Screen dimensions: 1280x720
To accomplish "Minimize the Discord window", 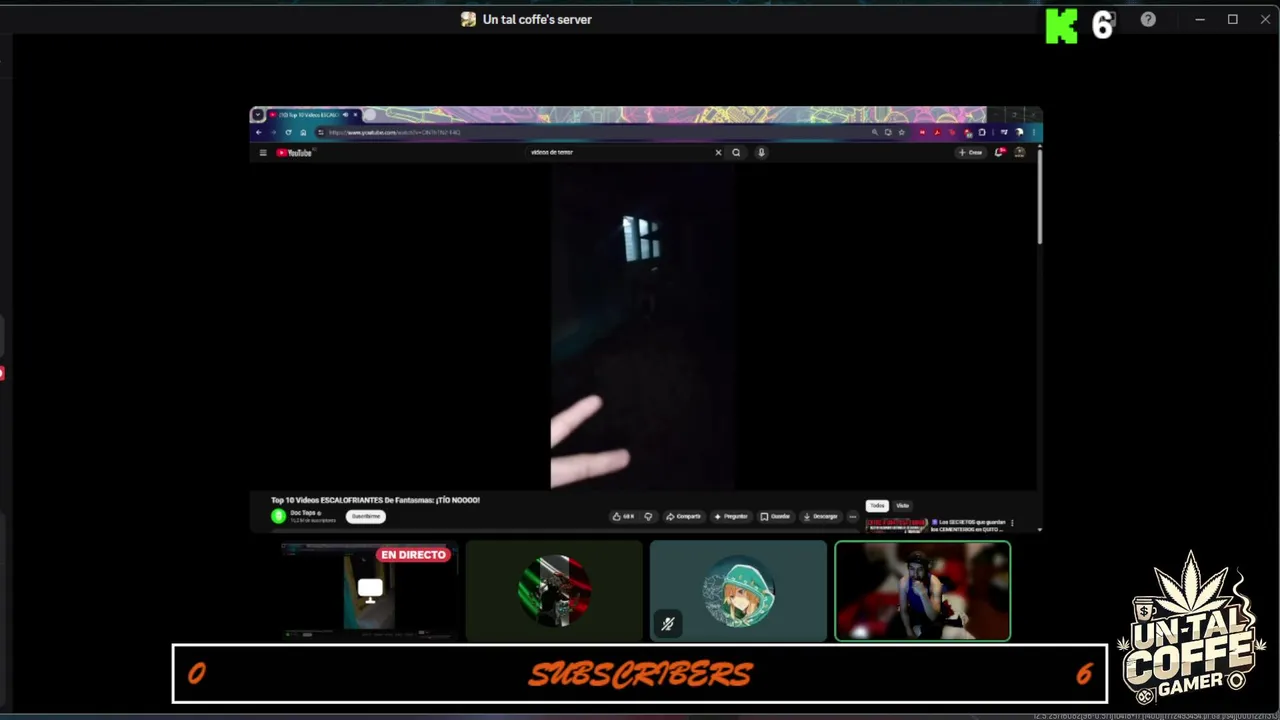I will (x=1200, y=19).
